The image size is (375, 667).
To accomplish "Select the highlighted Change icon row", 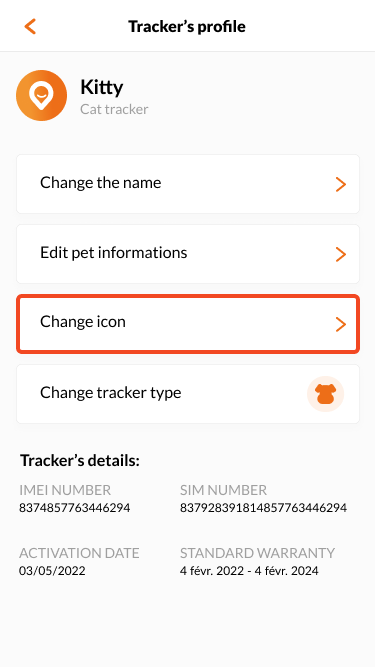I will click(x=188, y=324).
